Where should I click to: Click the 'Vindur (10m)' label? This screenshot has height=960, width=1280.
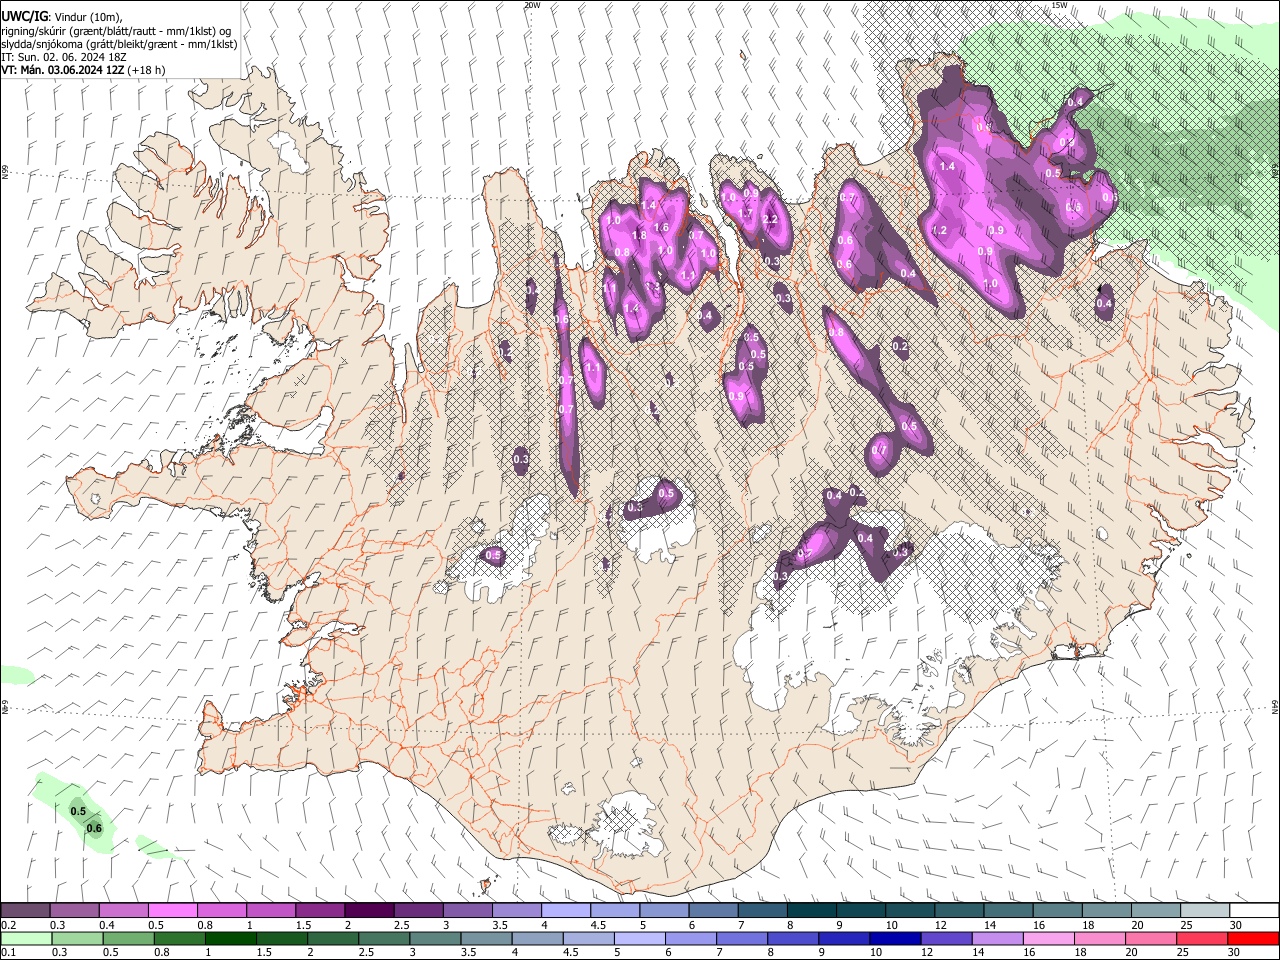(x=86, y=17)
